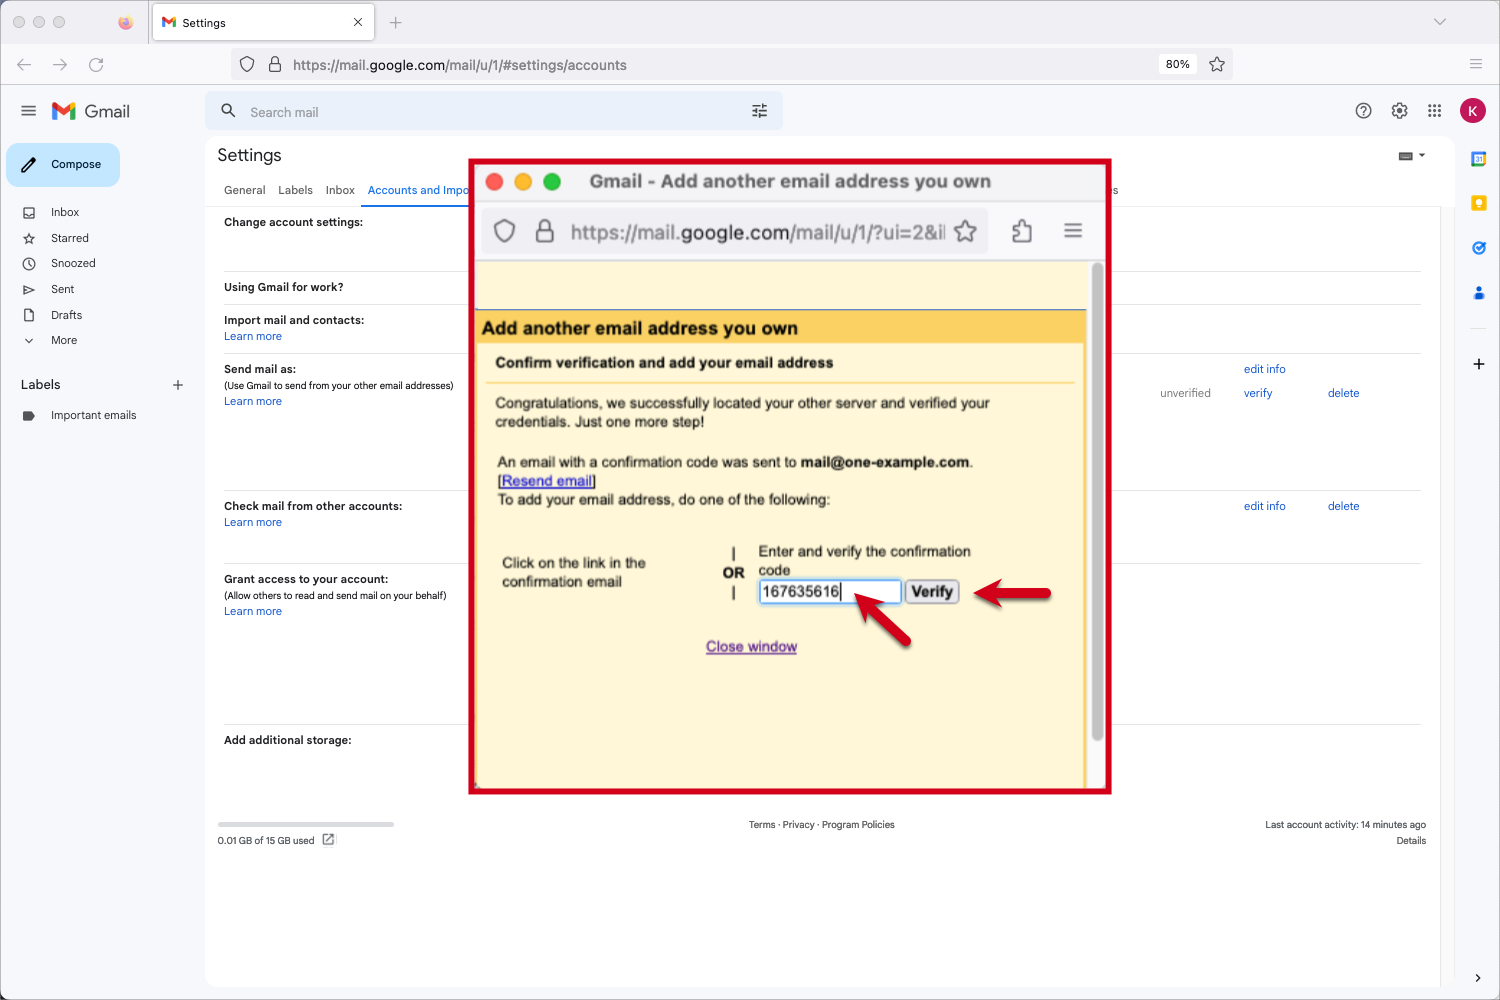1500x1000 pixels.
Task: Go back with the browser back arrow
Action: click(x=24, y=64)
